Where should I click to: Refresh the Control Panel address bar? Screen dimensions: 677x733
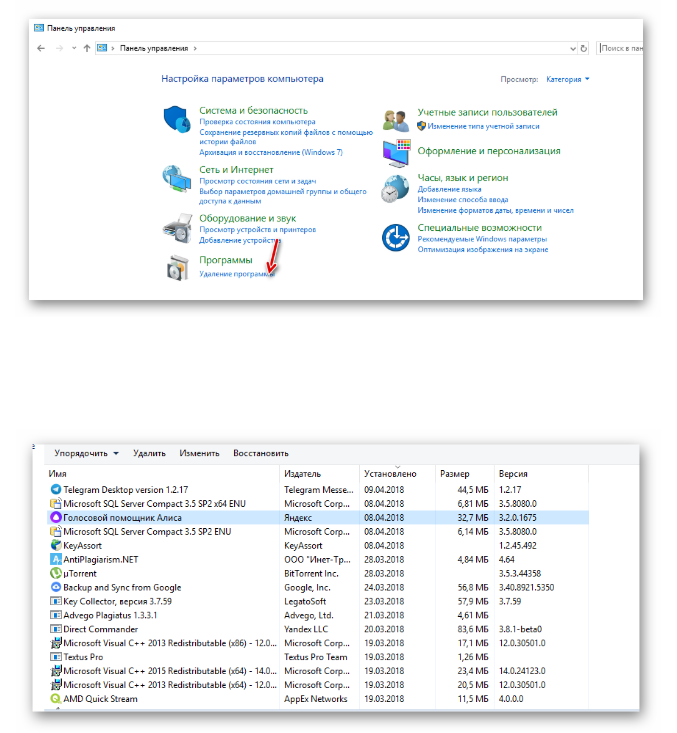pyautogui.click(x=583, y=48)
